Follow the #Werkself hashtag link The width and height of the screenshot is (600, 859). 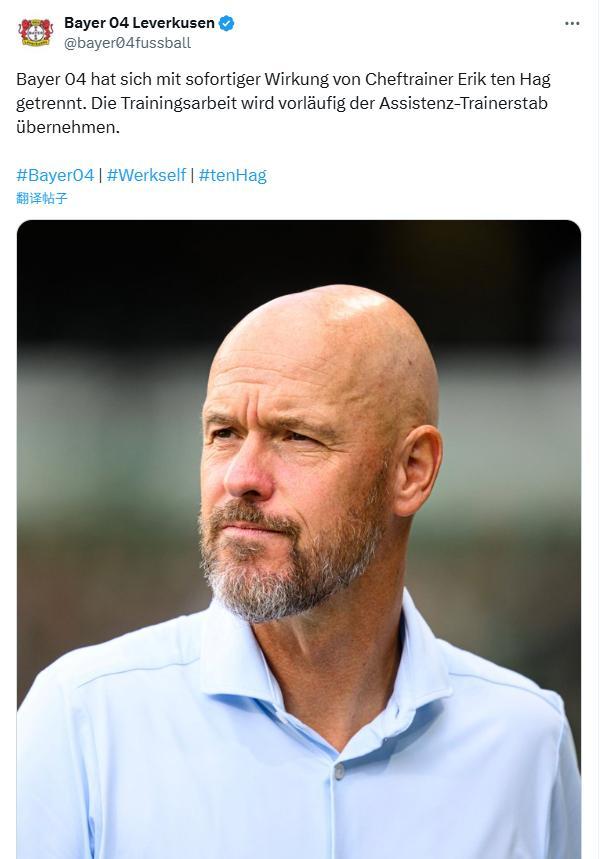click(x=146, y=175)
